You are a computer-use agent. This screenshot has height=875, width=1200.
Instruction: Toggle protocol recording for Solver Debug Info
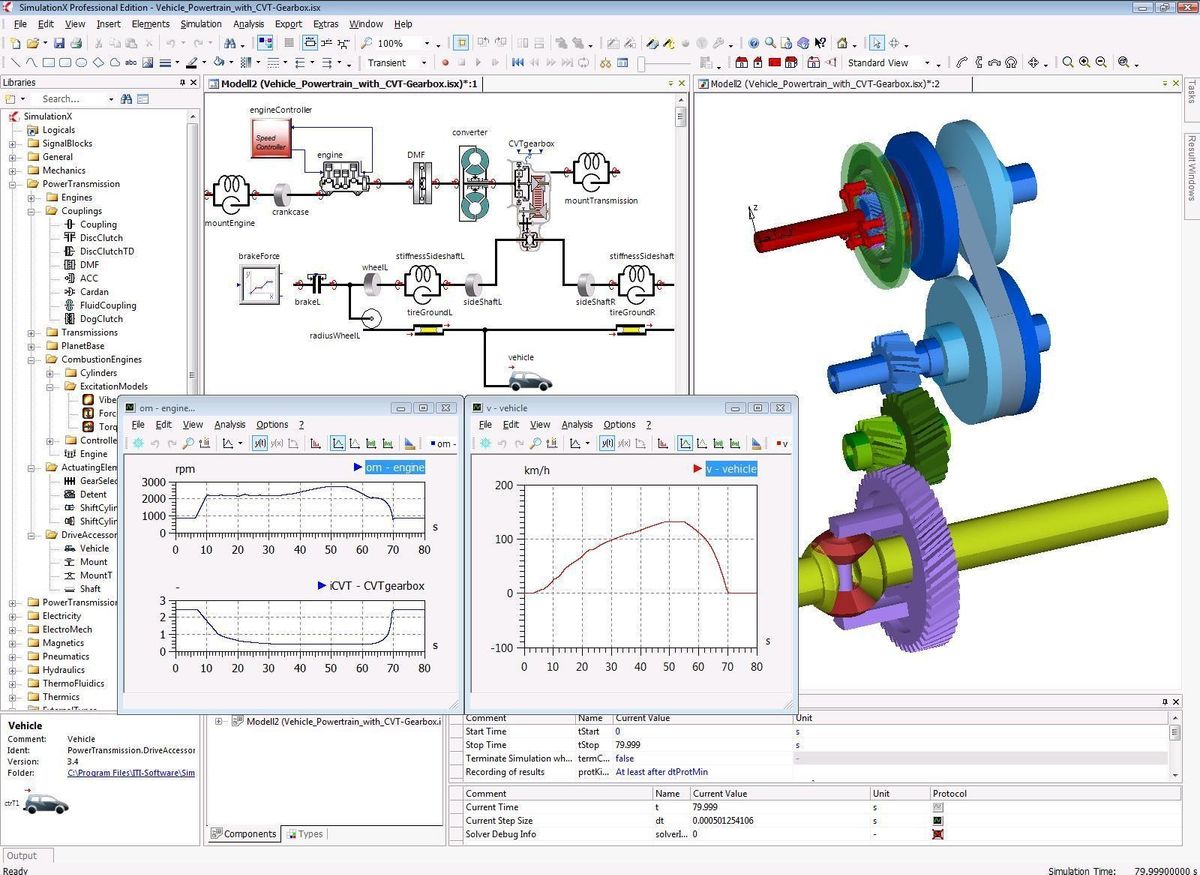938,834
